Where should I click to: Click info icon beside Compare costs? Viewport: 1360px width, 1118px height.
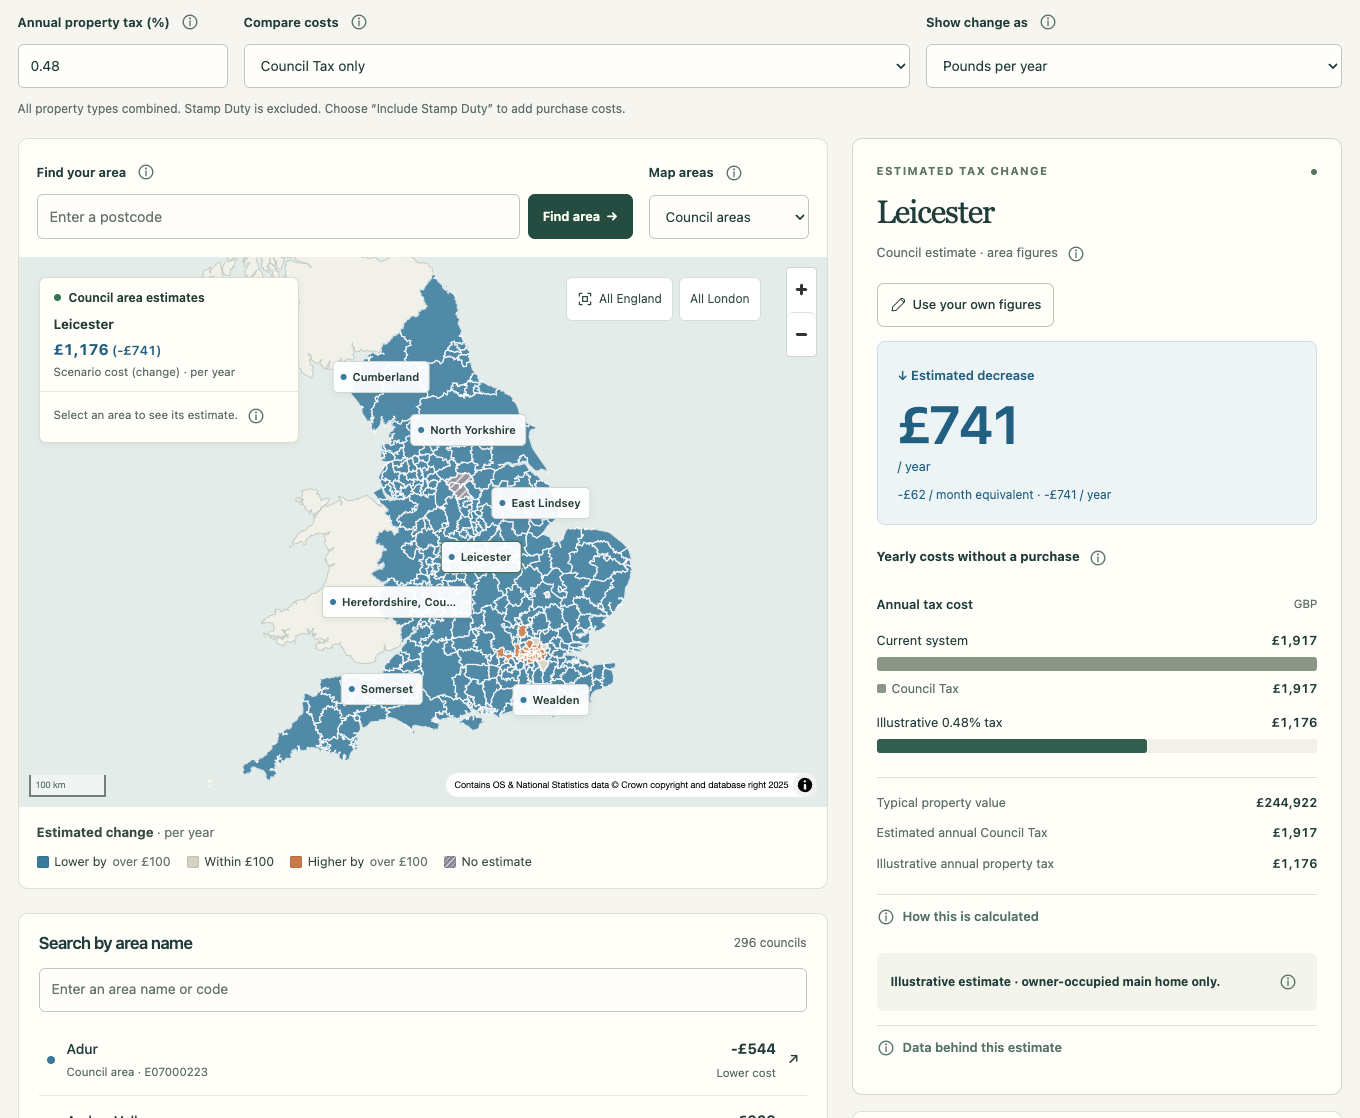[359, 22]
